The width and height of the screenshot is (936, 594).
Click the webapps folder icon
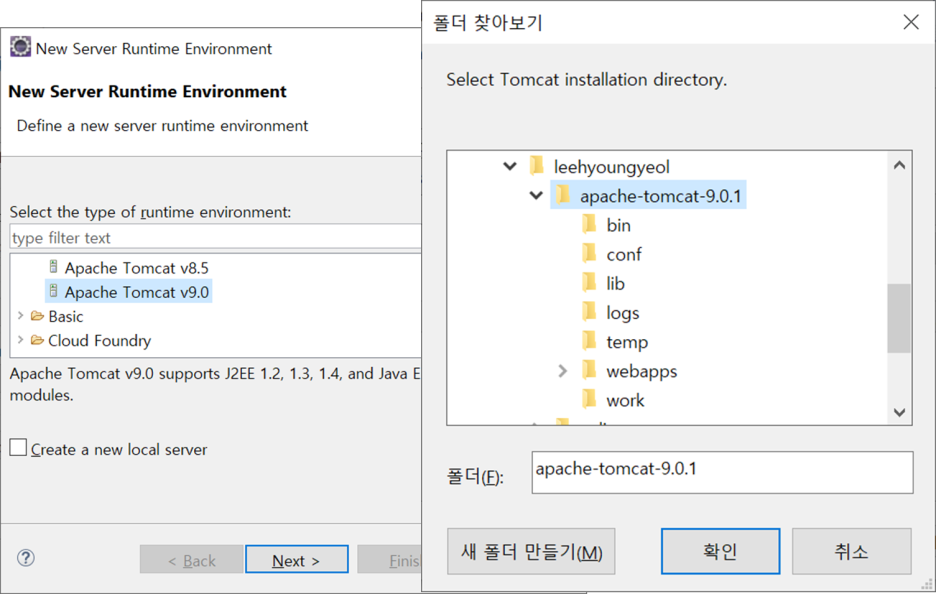(x=590, y=370)
